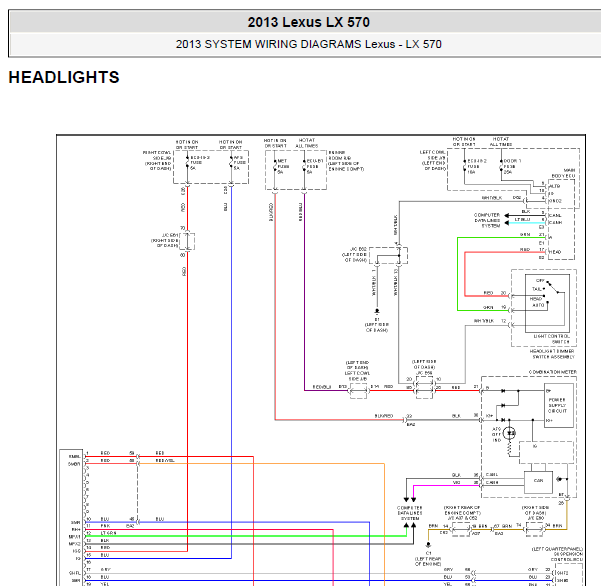Select the VIO wire label
The image size is (601, 586).
pos(456,483)
